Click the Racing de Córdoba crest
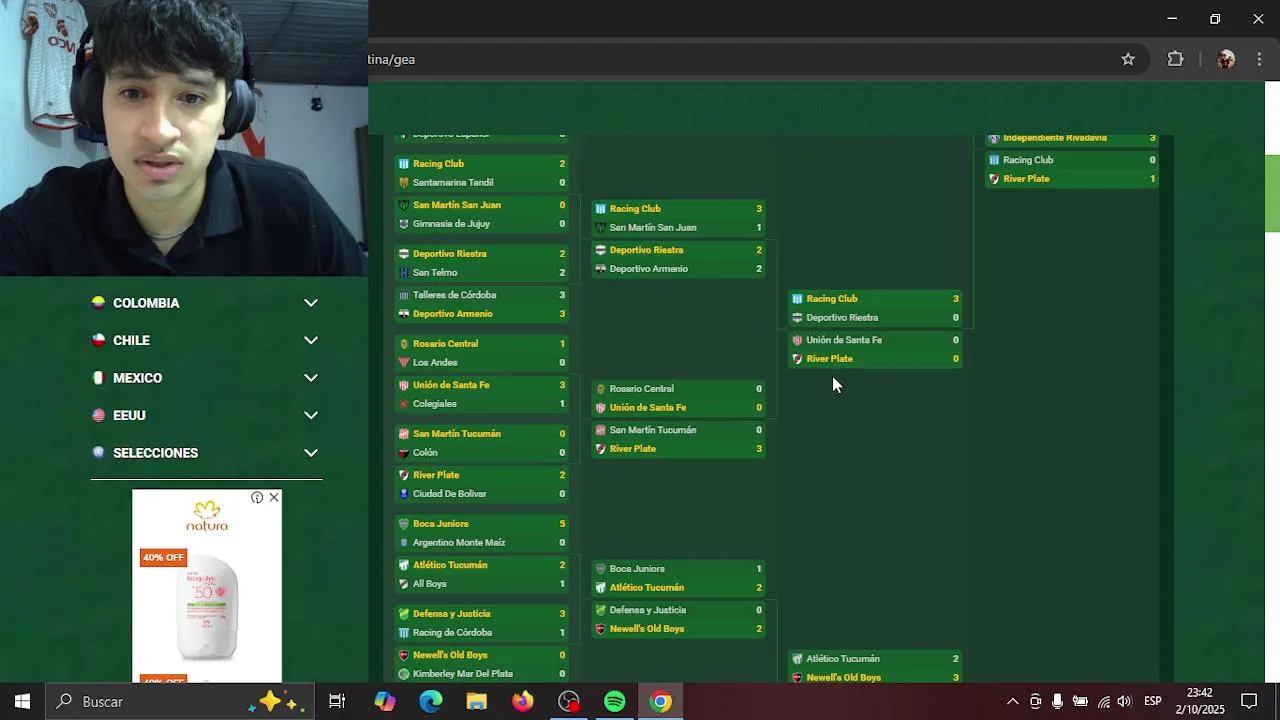The height and width of the screenshot is (720, 1280). click(404, 633)
